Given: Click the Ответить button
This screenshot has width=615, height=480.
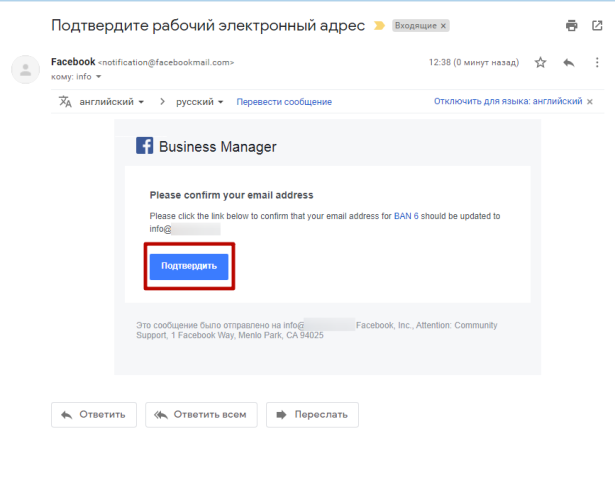Looking at the screenshot, I should pyautogui.click(x=94, y=415).
